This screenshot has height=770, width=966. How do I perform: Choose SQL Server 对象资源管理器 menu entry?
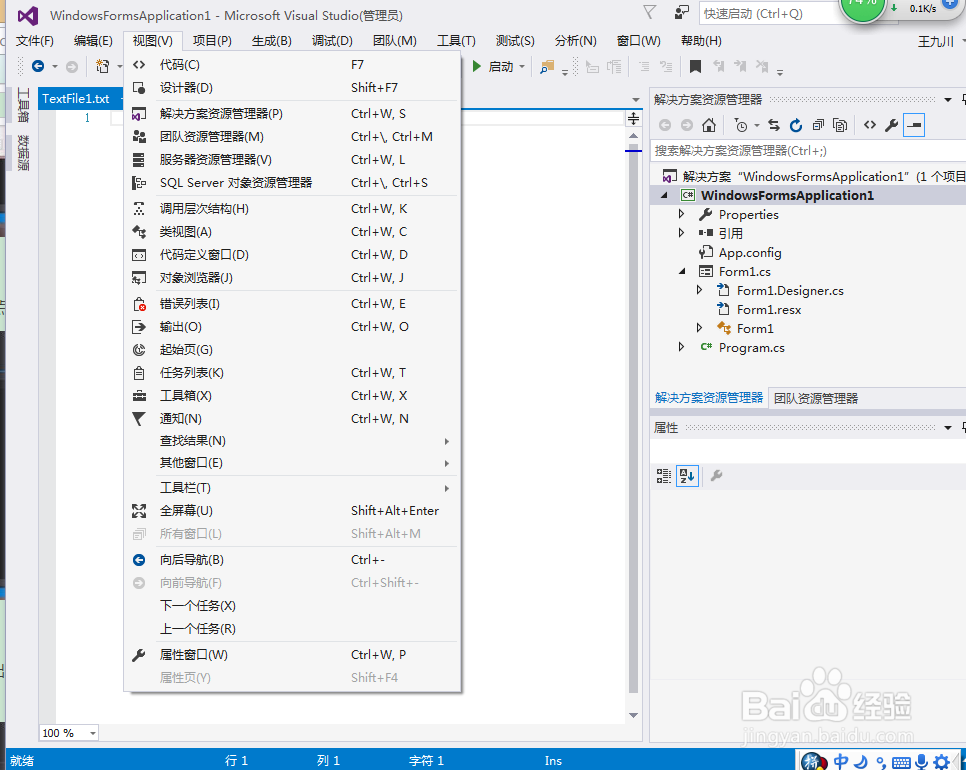(293, 182)
